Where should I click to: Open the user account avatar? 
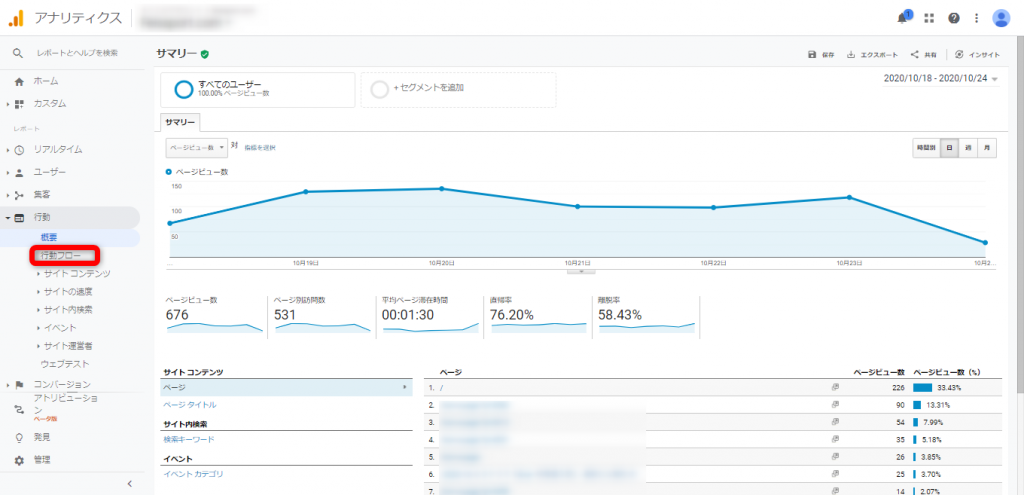(1000, 18)
